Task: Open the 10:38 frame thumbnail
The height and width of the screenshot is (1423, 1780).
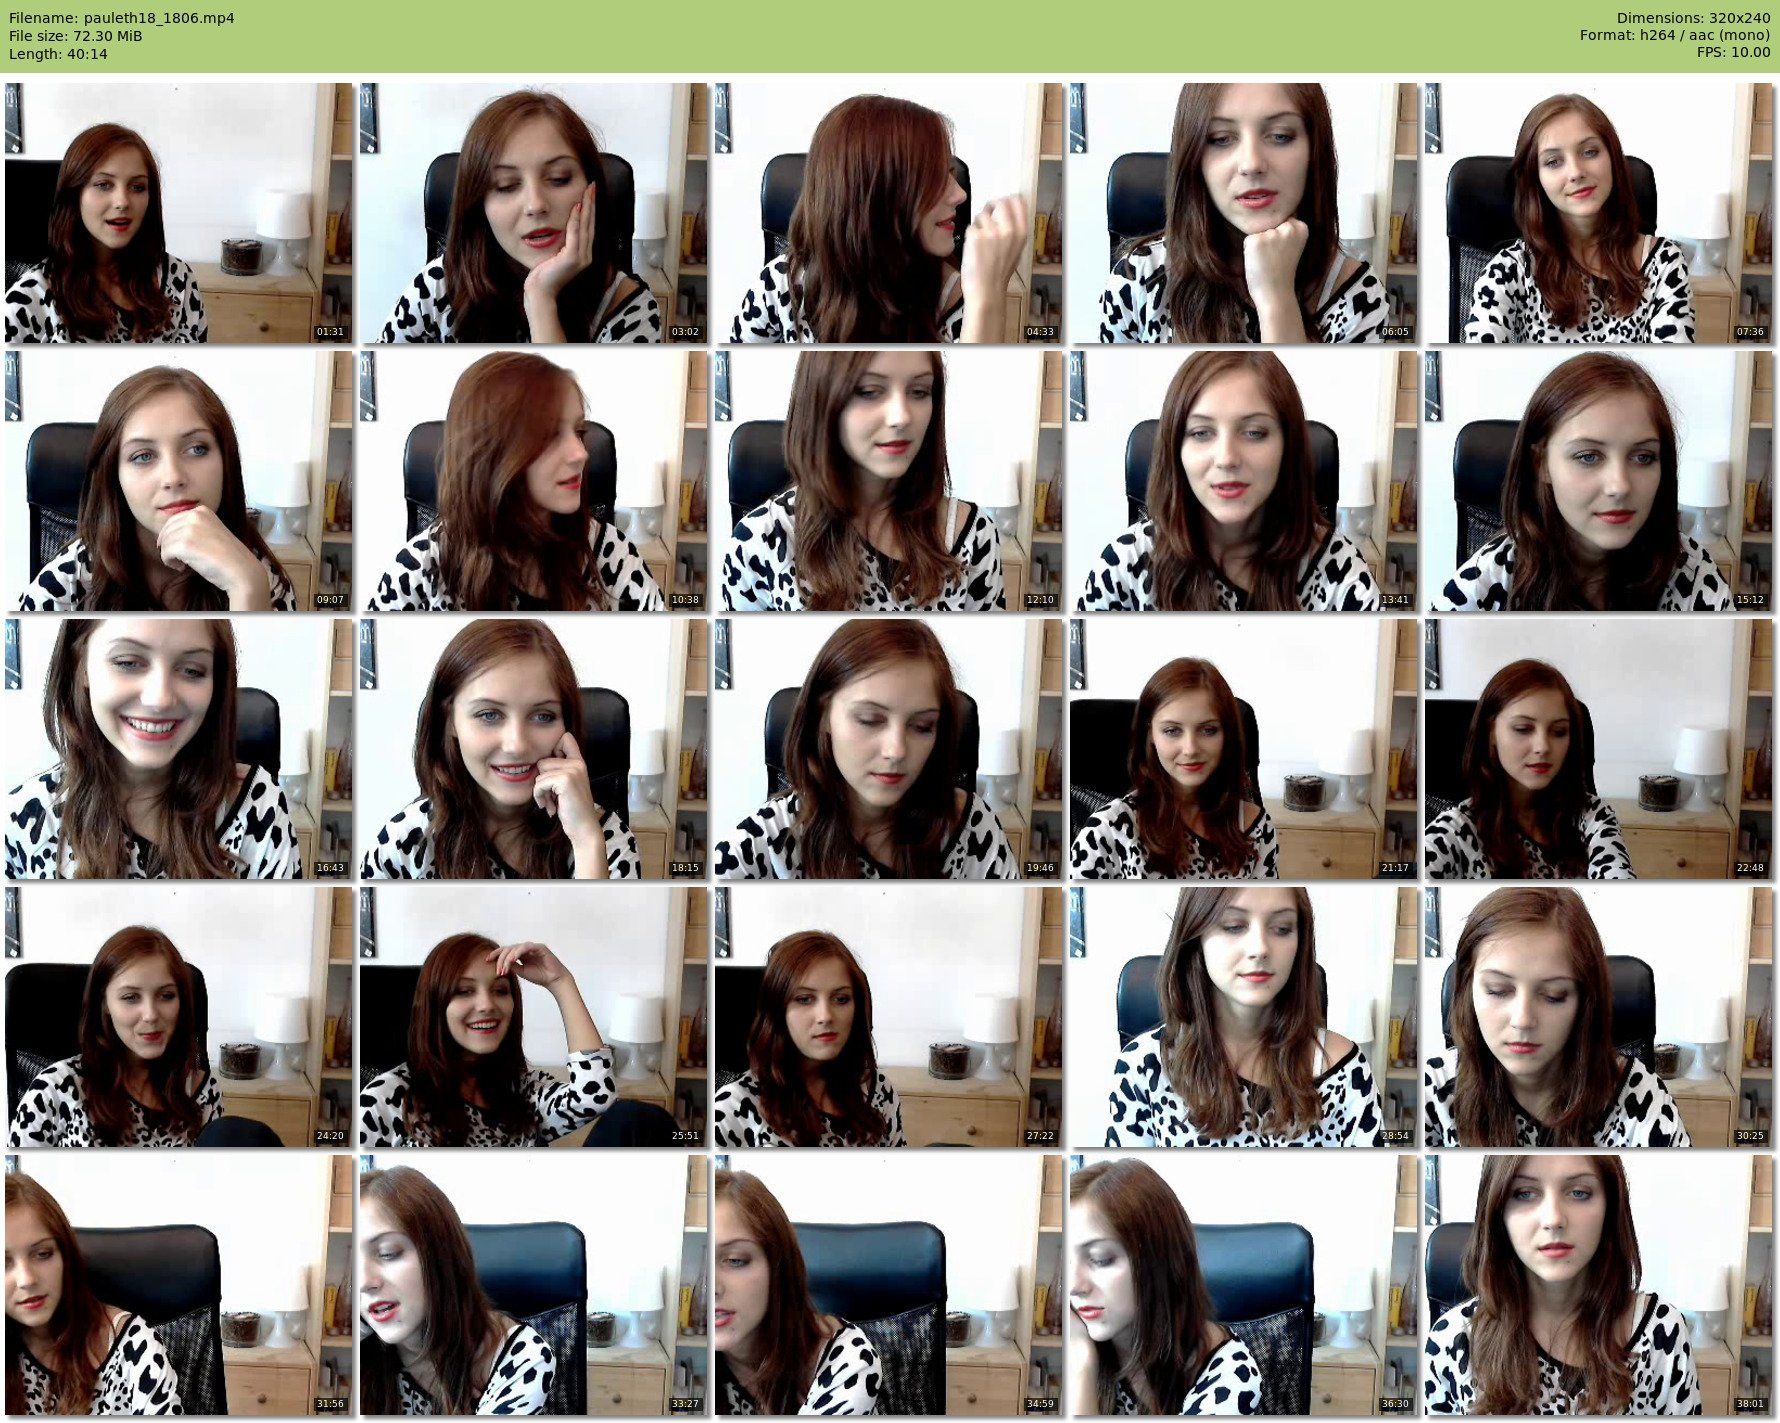Action: click(x=534, y=481)
